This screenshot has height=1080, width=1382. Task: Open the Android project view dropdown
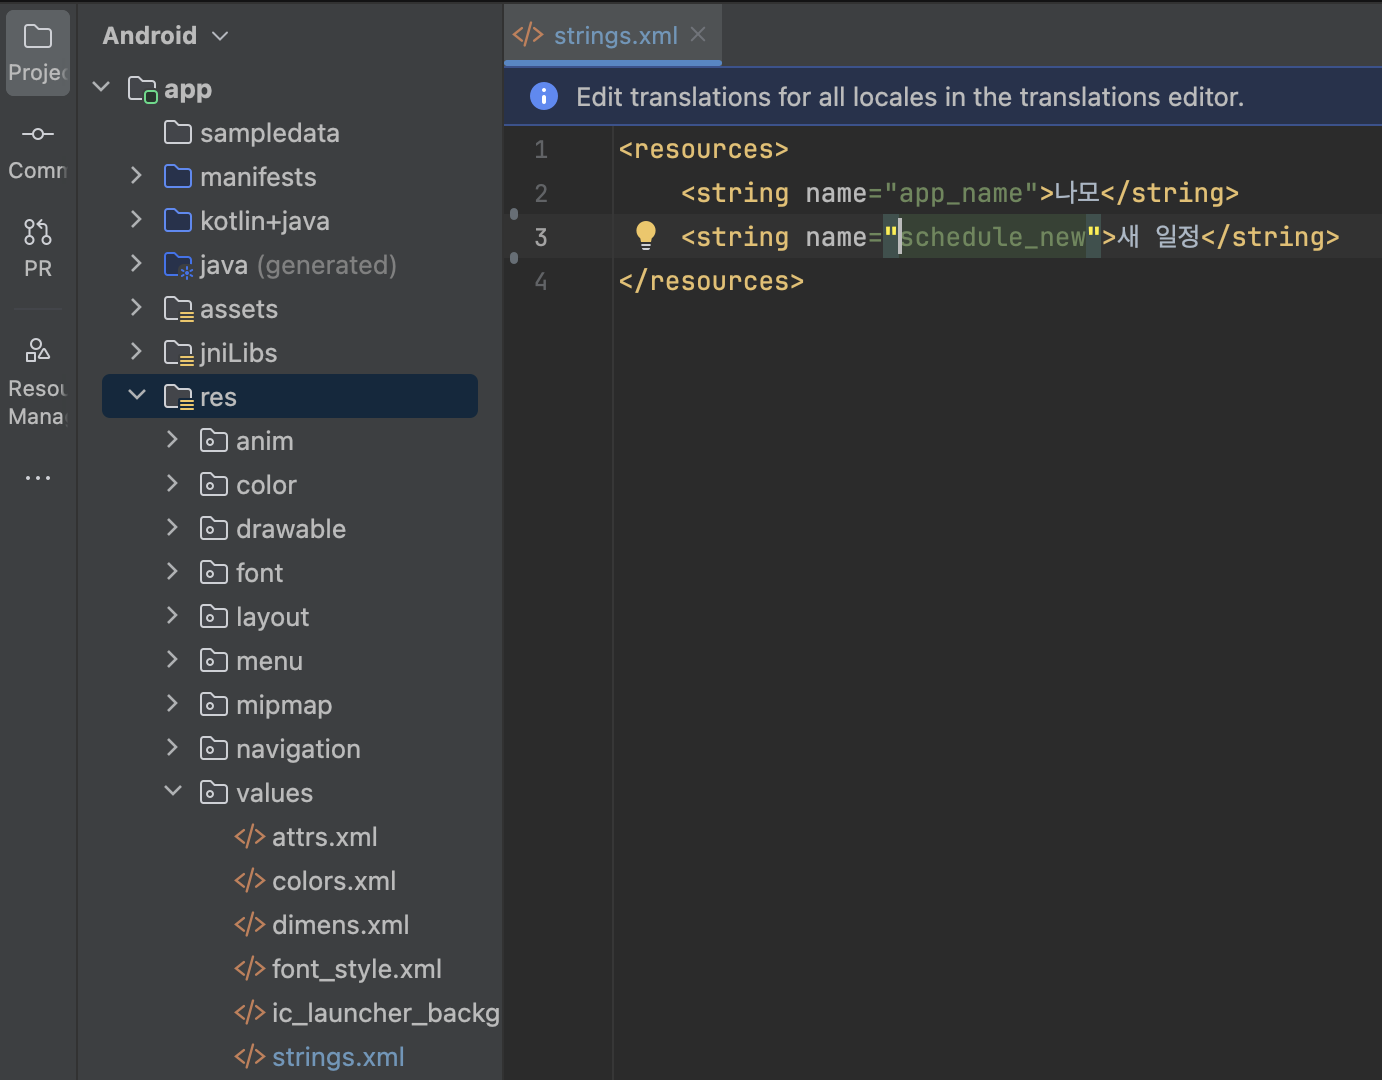pos(165,35)
